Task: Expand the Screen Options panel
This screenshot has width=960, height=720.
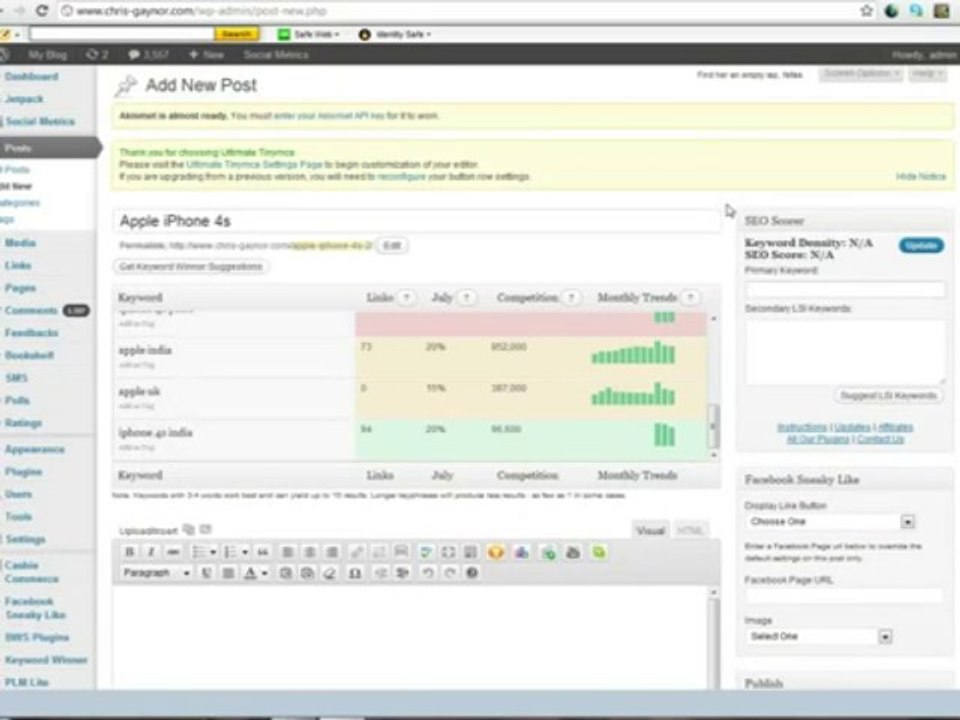Action: click(x=861, y=74)
